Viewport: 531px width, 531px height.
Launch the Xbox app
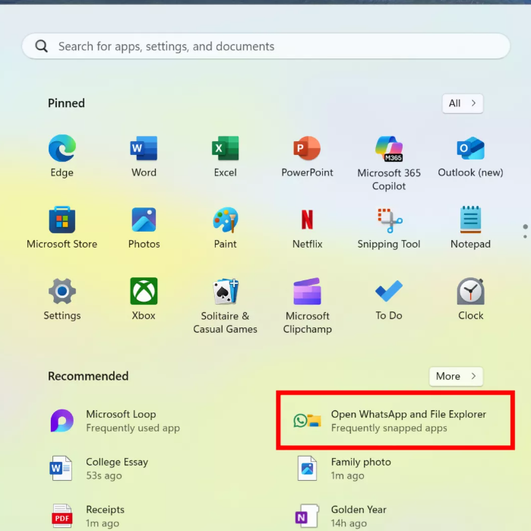144,299
